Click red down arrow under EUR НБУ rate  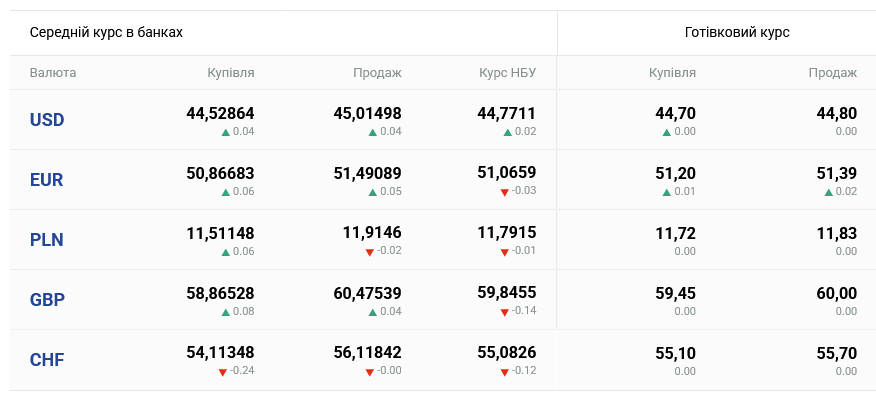click(504, 192)
